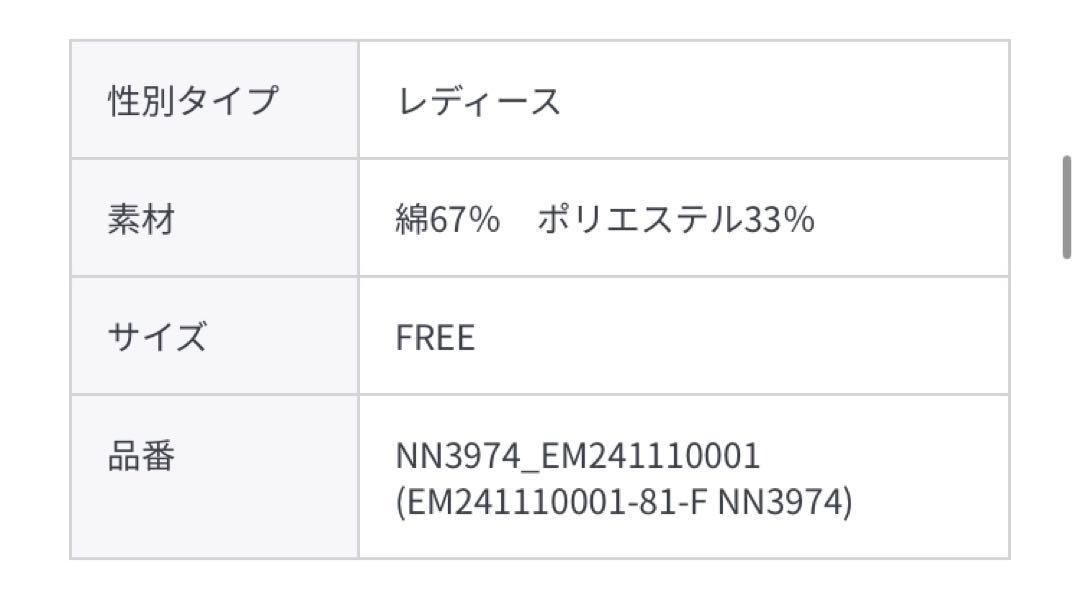Click the 67% cotton percentage text
Screen dimensions: 1080x607
[465, 219]
